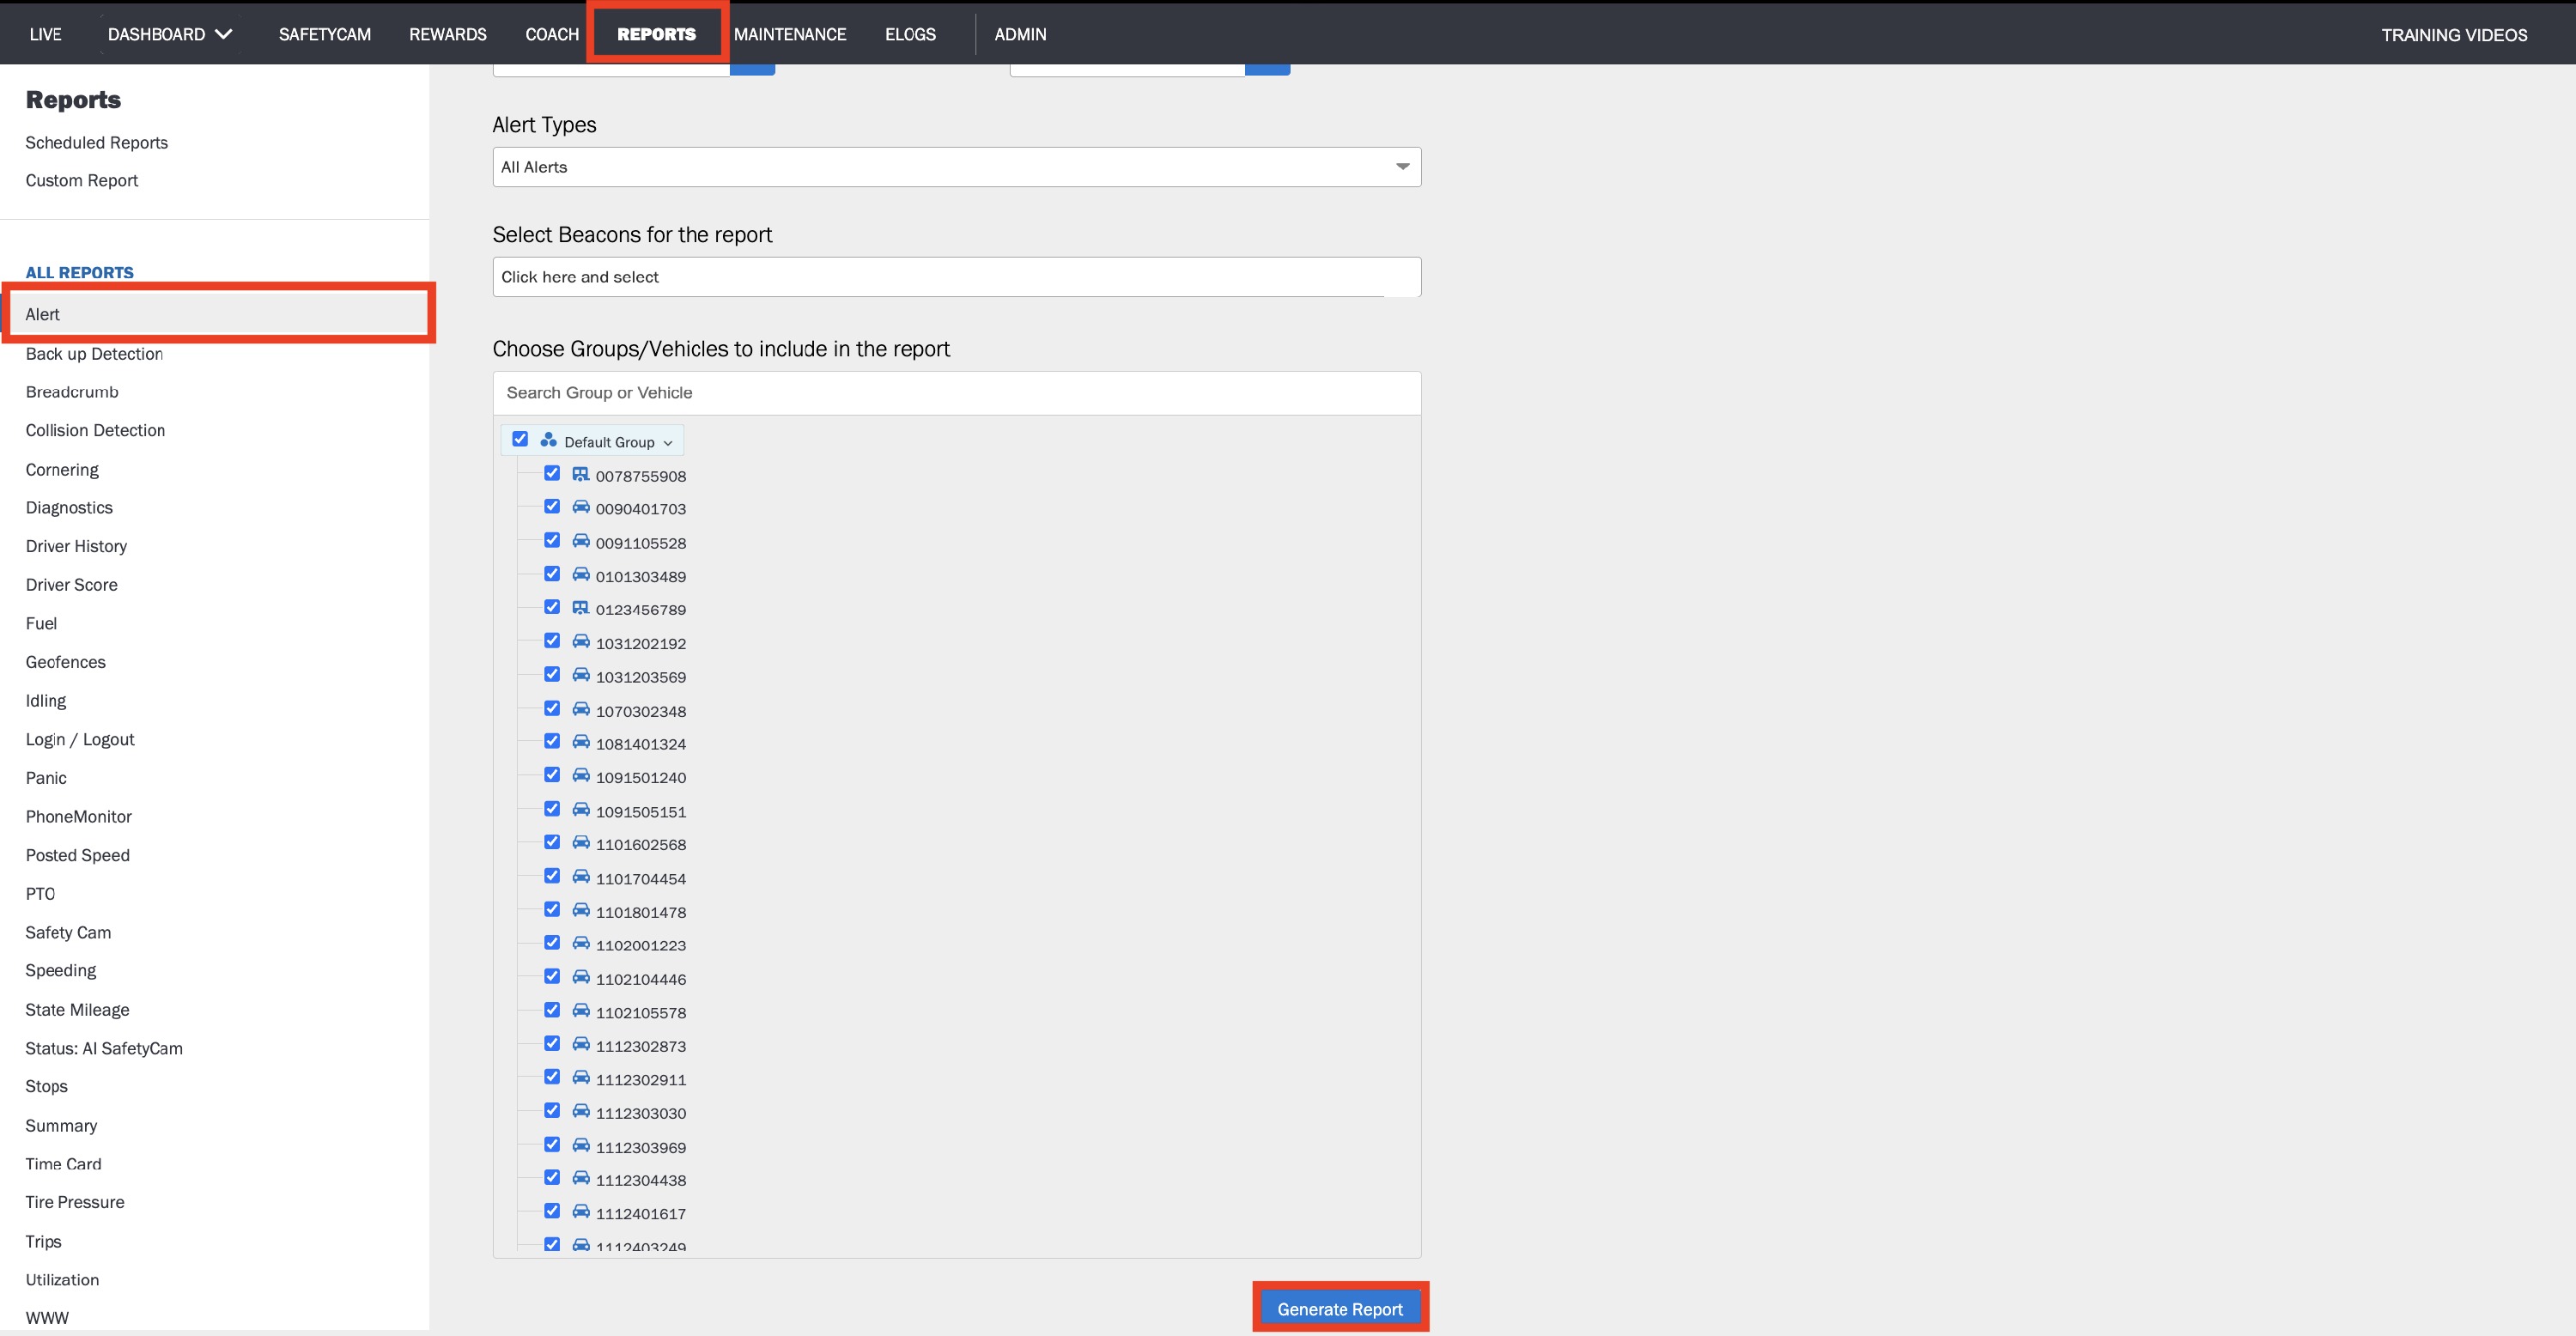Viewport: 2576px width, 1336px height.
Task: Click the Generate Report button
Action: pos(1340,1309)
